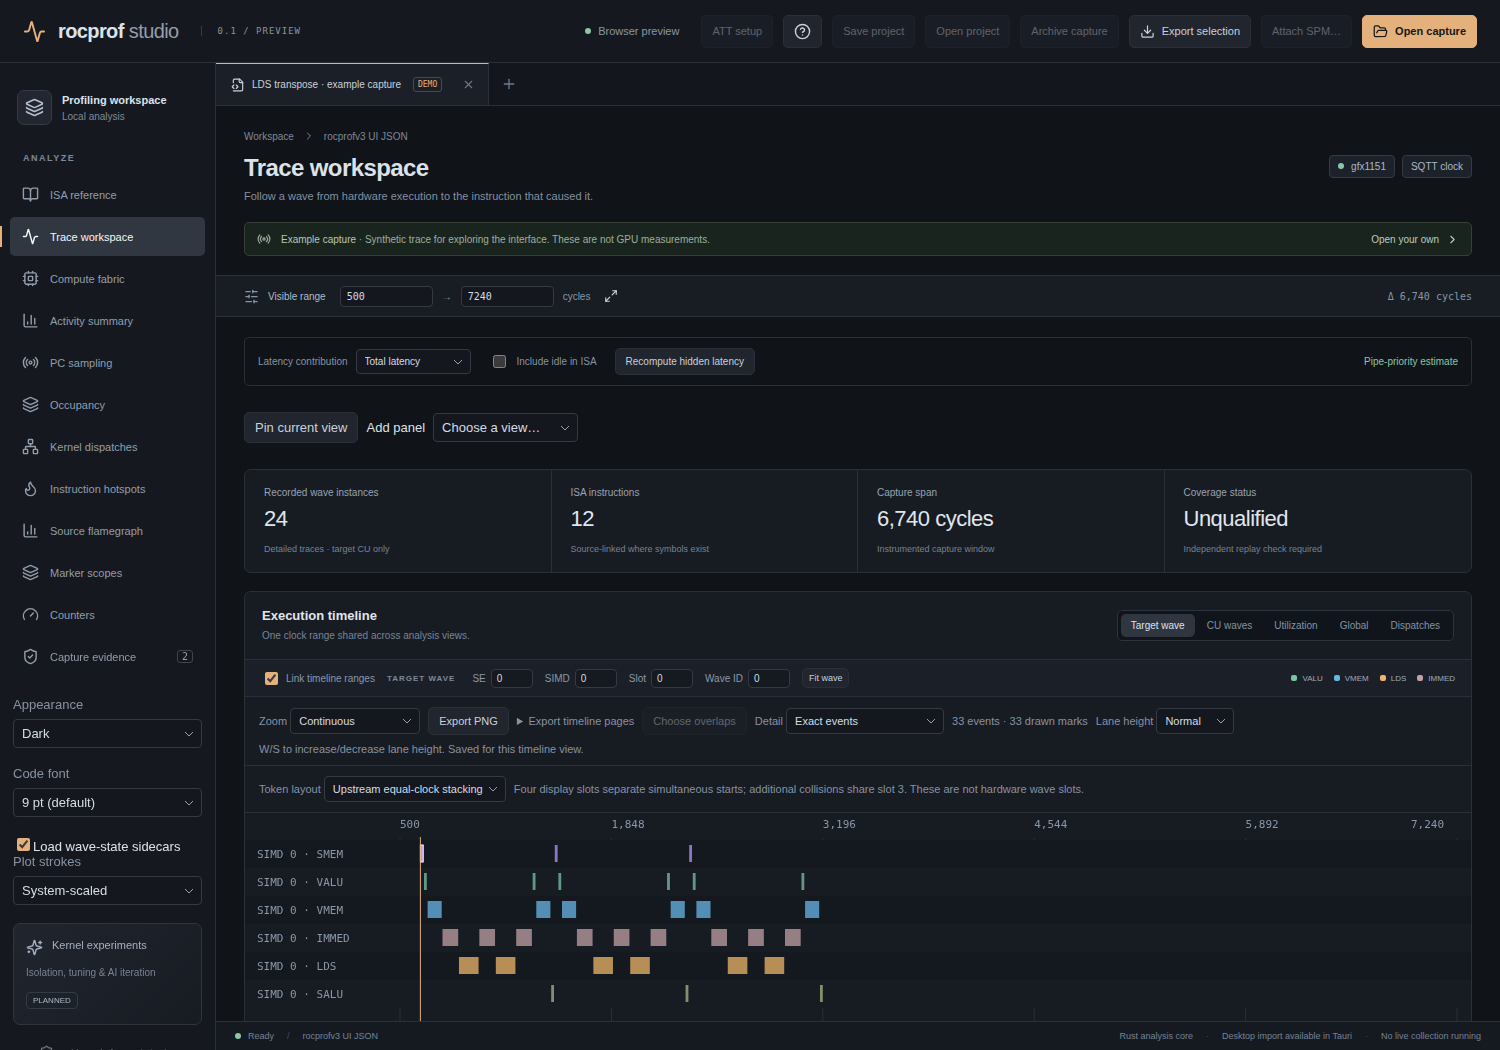The width and height of the screenshot is (1500, 1050).
Task: Open the Appearance Dark dropdown
Action: tap(107, 734)
